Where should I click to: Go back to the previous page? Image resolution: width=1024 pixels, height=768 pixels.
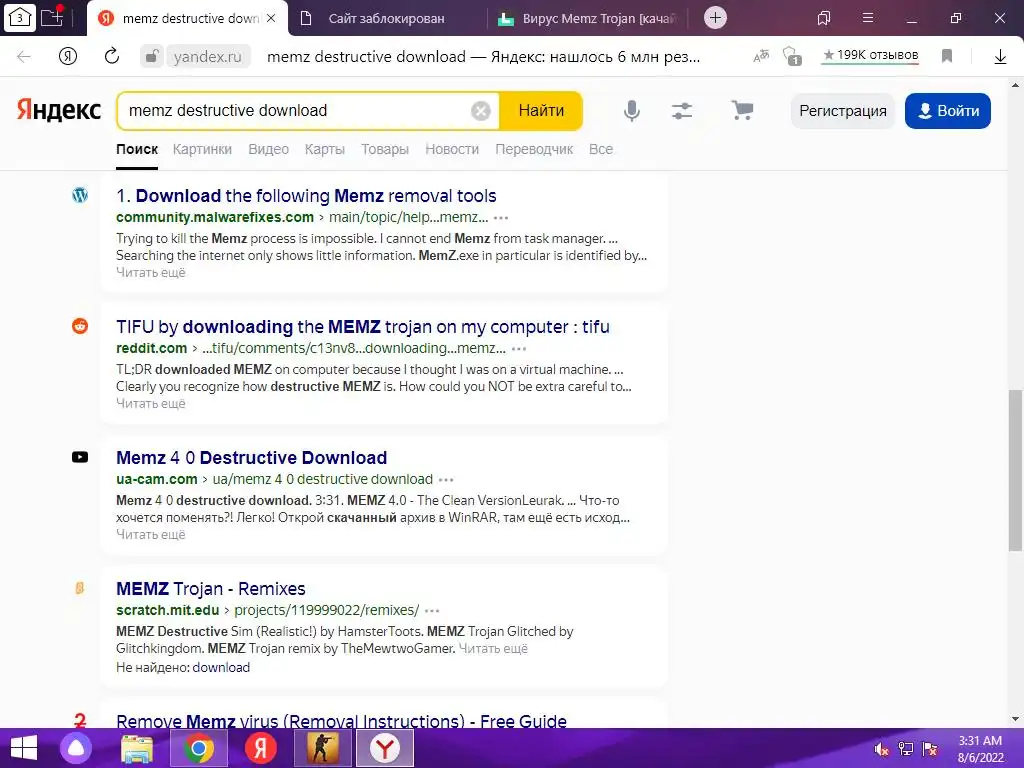[x=24, y=57]
